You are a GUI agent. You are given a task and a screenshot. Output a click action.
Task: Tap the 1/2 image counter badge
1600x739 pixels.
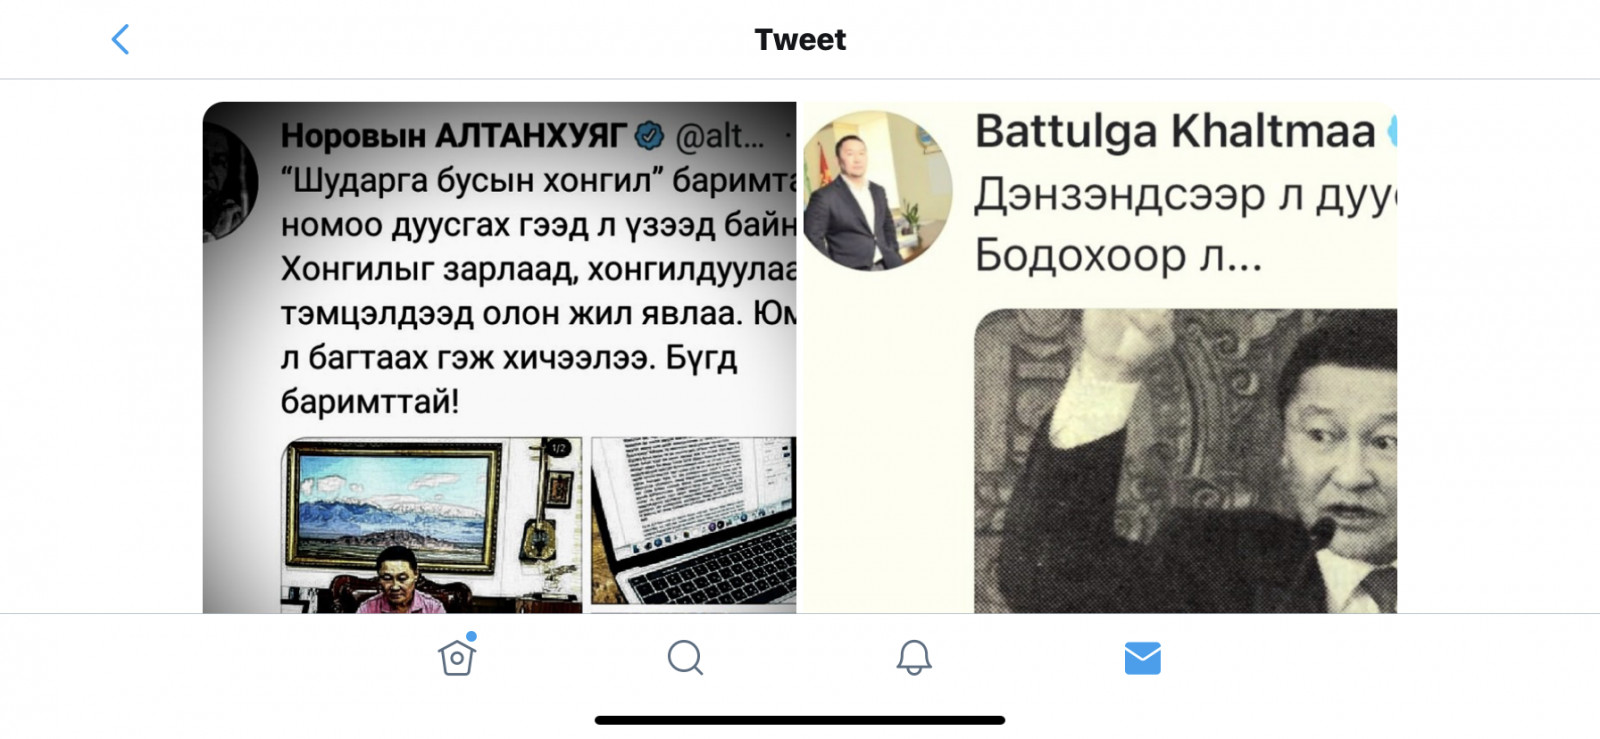(559, 448)
